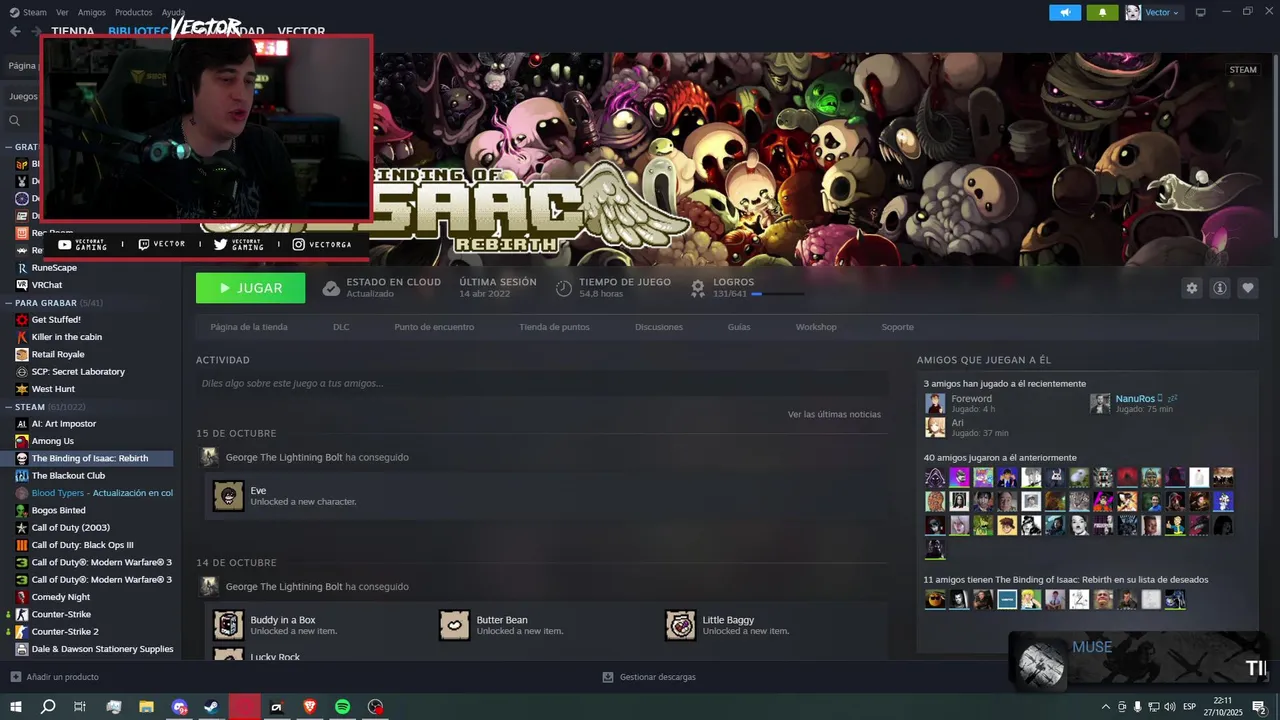Collapse the STEAM category
The height and width of the screenshot is (720, 1280).
coord(9,407)
